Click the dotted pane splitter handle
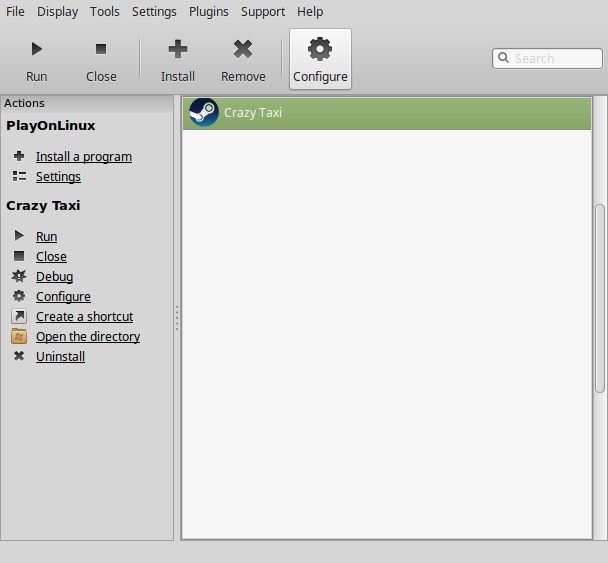The image size is (608, 563). 177,318
